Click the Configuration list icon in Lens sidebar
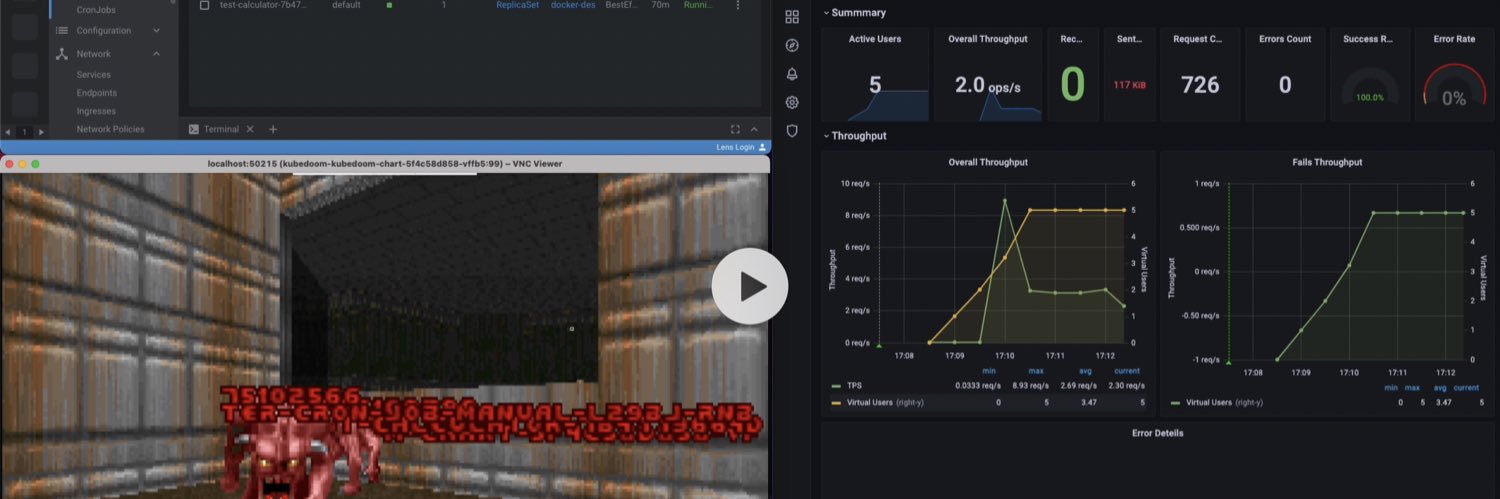1500x499 pixels. 62,31
